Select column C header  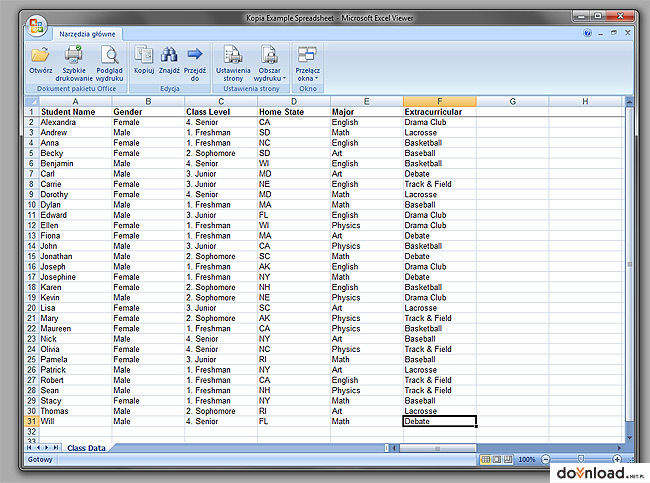pos(221,102)
